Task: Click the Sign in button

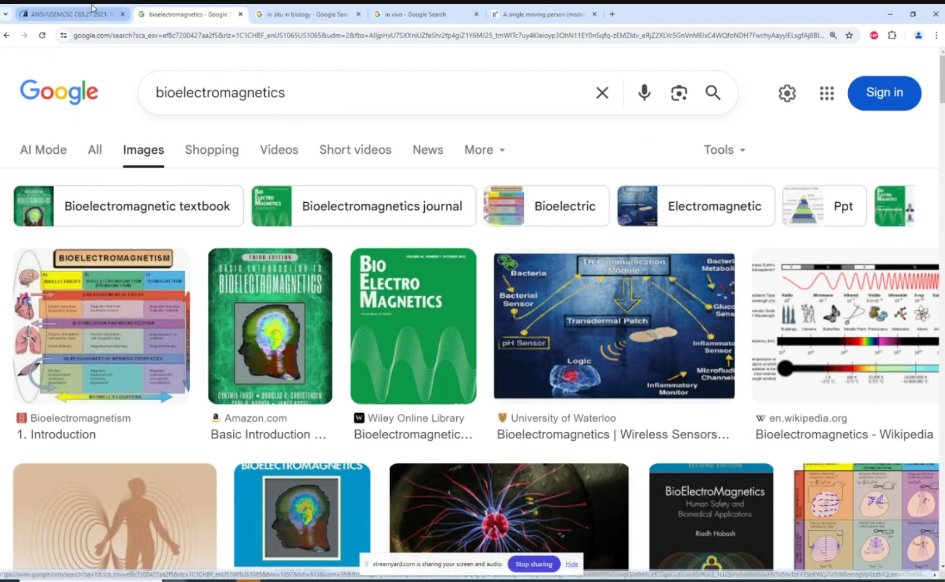Action: pos(884,93)
